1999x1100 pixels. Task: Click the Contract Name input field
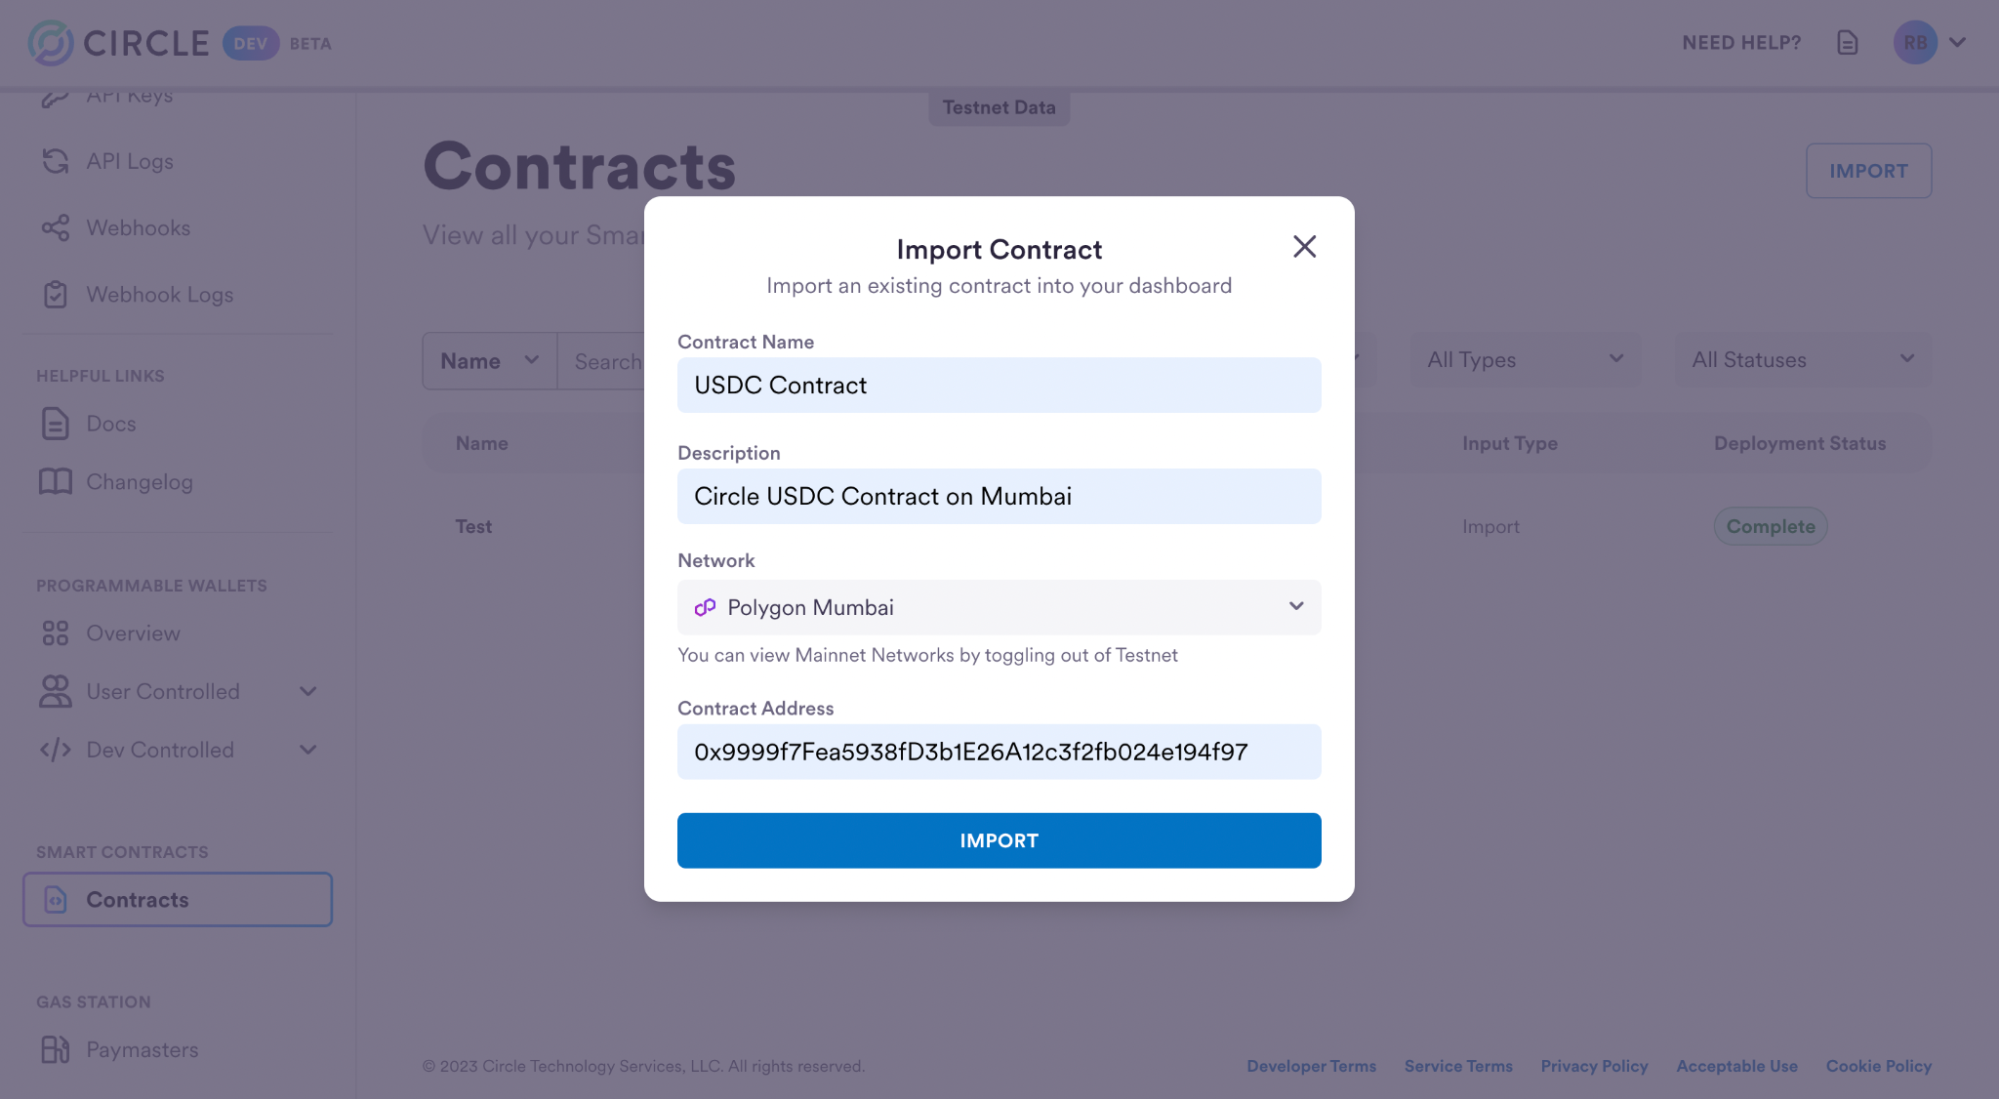click(998, 385)
